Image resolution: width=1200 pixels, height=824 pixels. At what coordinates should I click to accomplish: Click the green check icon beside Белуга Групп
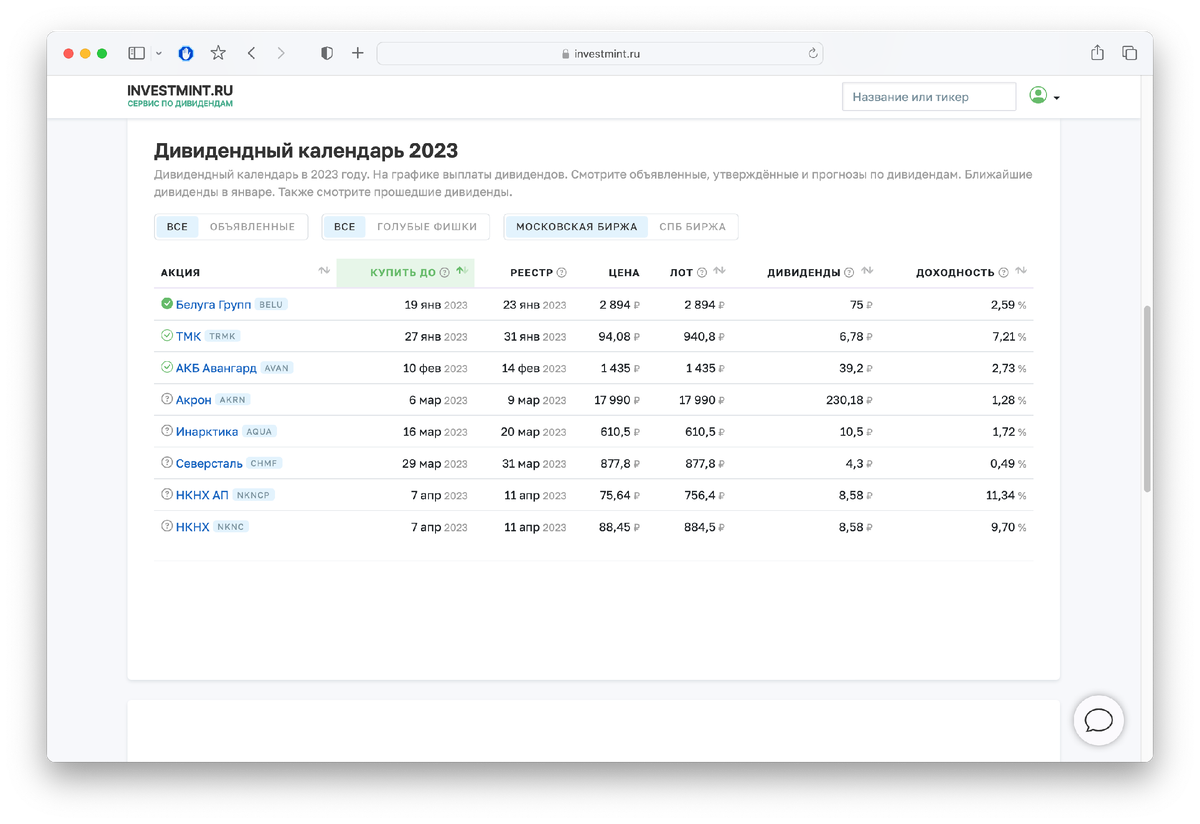167,303
